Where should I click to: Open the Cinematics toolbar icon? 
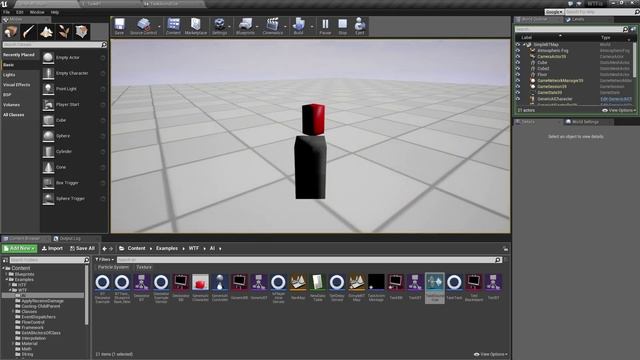coord(273,26)
